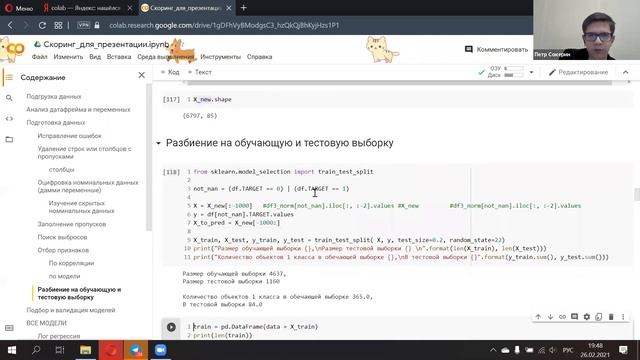Copy link to cell icon
The width and height of the screenshot is (640, 360).
(x=562, y=317)
